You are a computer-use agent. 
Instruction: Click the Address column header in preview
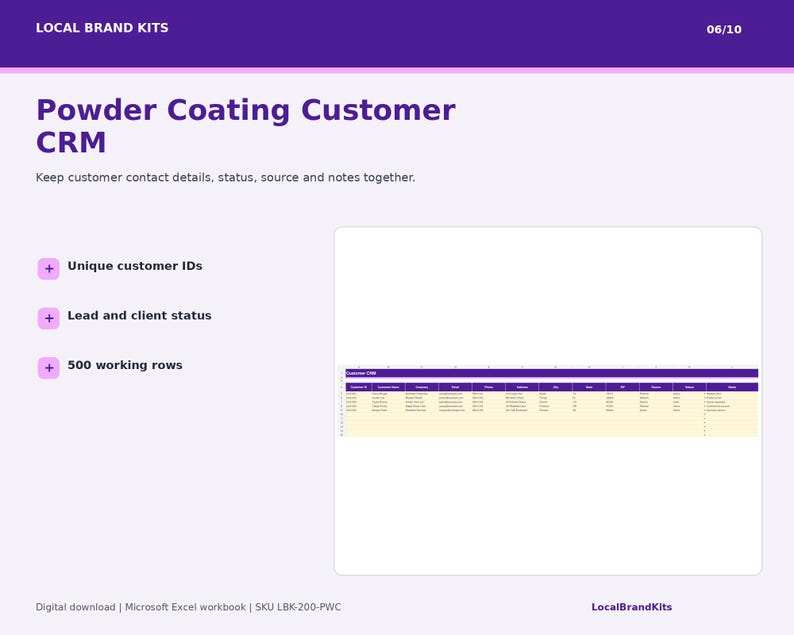522,387
